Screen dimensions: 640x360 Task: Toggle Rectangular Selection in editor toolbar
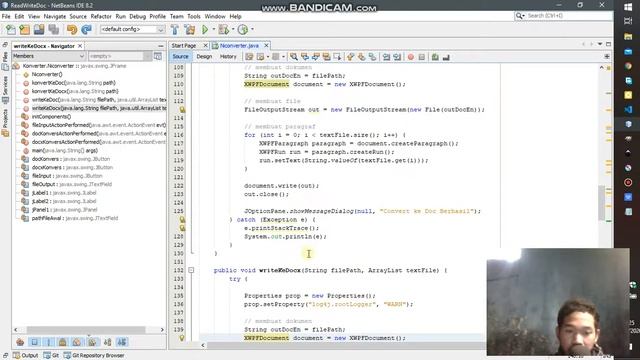pyautogui.click(x=337, y=57)
